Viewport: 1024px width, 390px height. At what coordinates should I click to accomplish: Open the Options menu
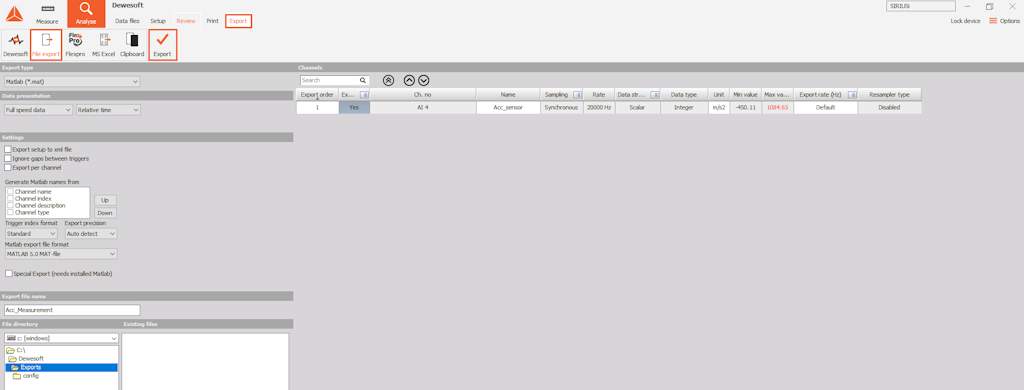(x=1004, y=21)
